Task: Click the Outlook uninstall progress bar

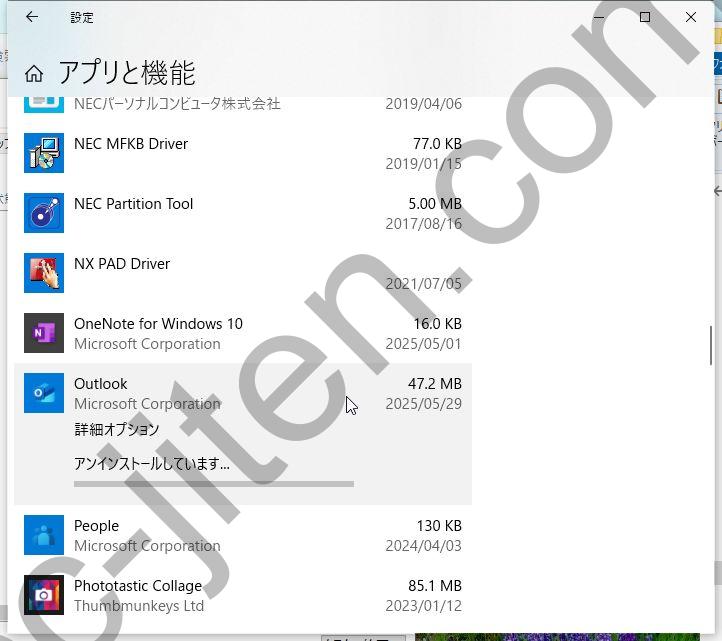Action: 213,484
